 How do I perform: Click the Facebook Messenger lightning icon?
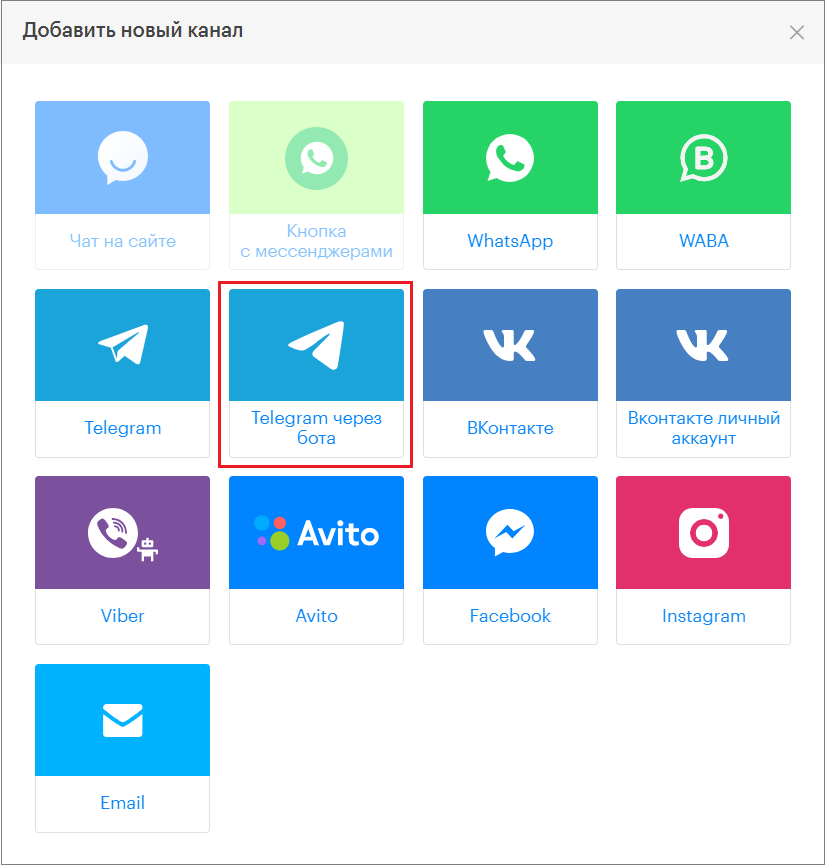[x=510, y=532]
